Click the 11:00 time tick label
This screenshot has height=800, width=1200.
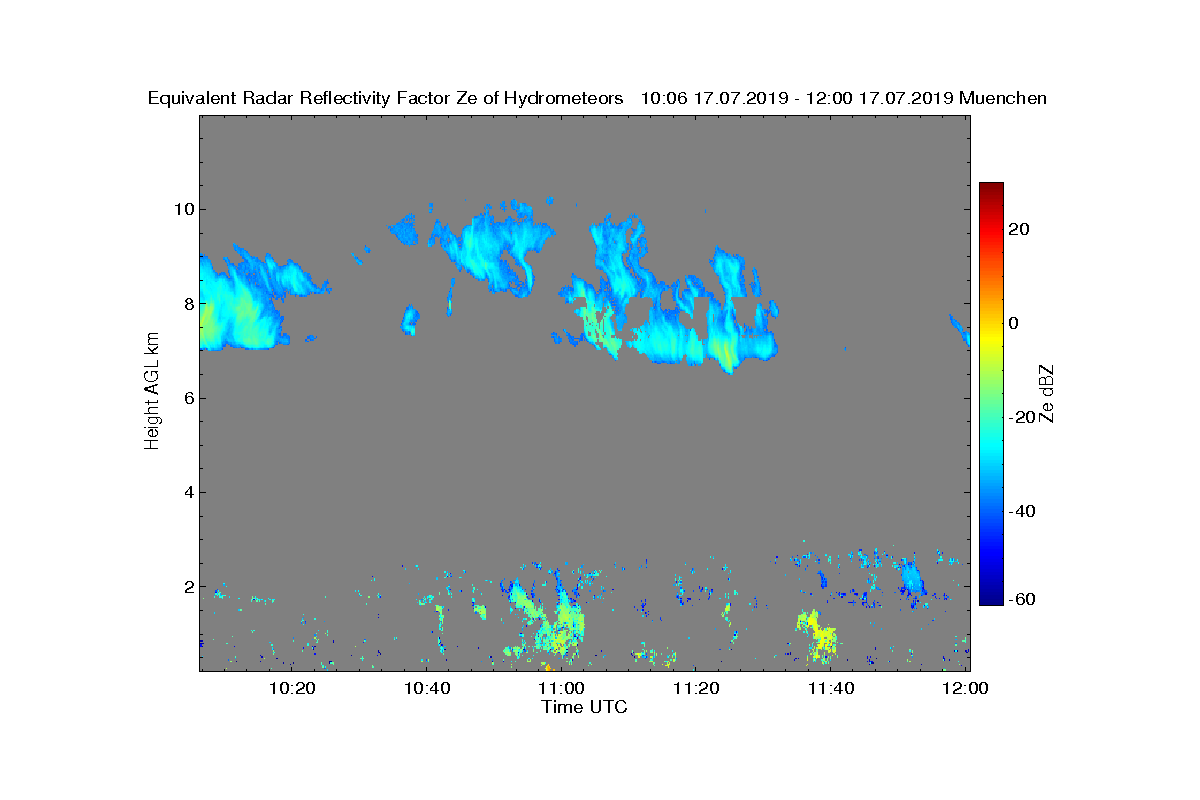[x=562, y=688]
